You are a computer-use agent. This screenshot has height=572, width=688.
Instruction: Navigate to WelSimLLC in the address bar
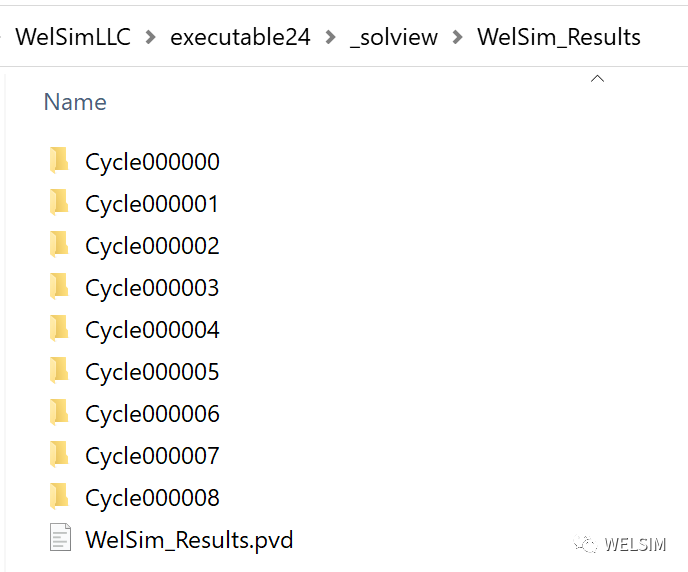tap(73, 37)
